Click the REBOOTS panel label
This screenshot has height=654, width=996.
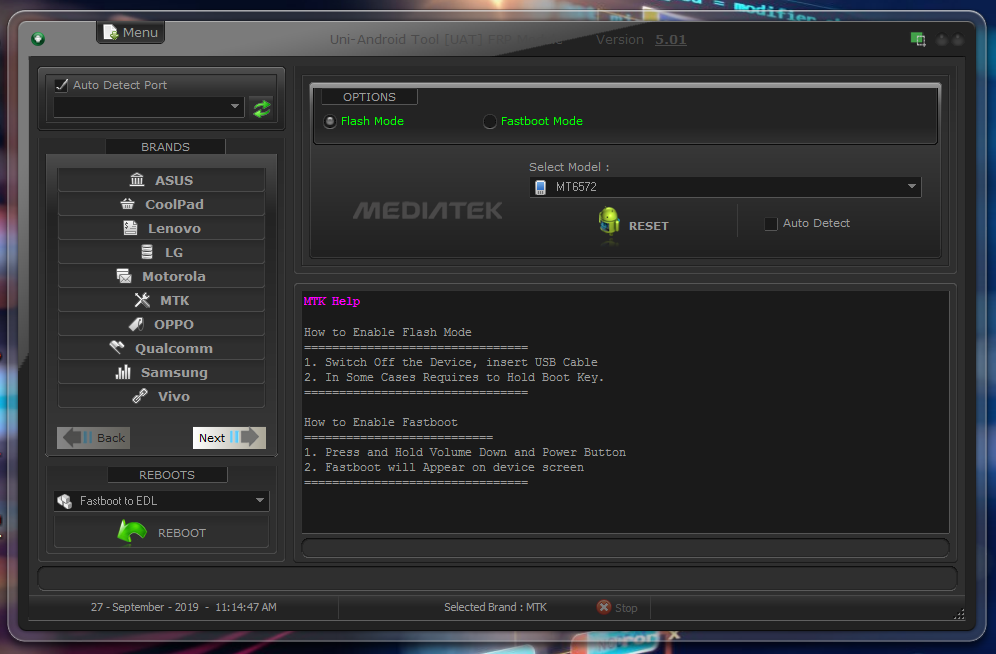tap(167, 475)
